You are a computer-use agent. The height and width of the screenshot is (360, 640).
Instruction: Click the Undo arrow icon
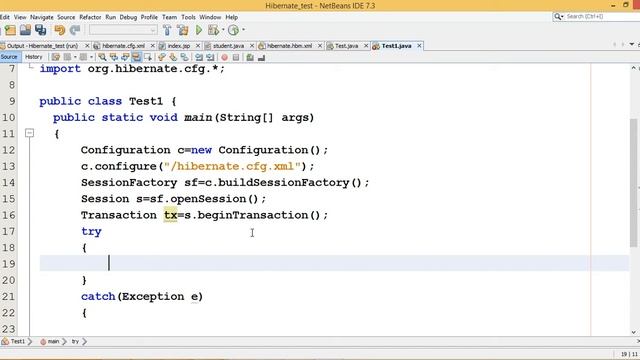(60, 30)
